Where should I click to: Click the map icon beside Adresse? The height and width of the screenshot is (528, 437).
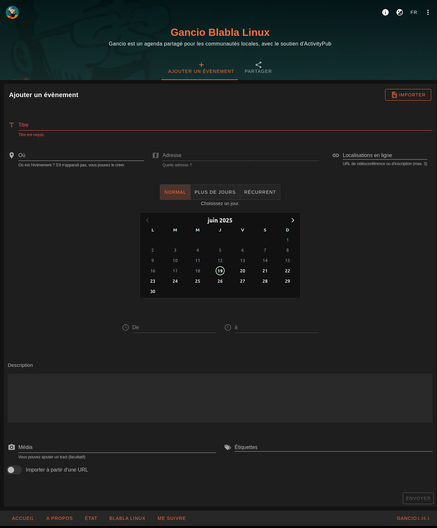[x=156, y=155]
